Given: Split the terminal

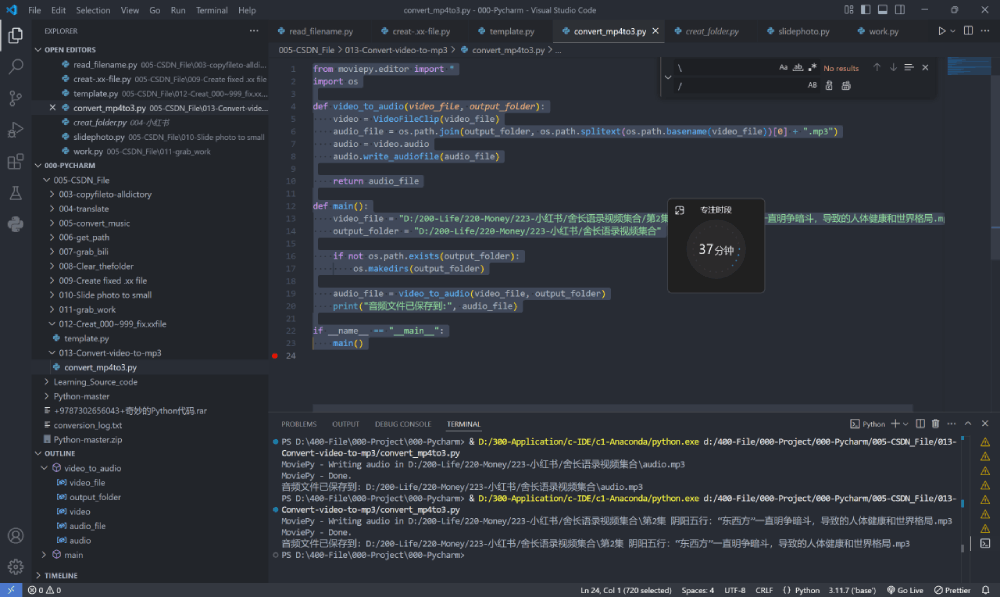Looking at the screenshot, I should pyautogui.click(x=920, y=424).
